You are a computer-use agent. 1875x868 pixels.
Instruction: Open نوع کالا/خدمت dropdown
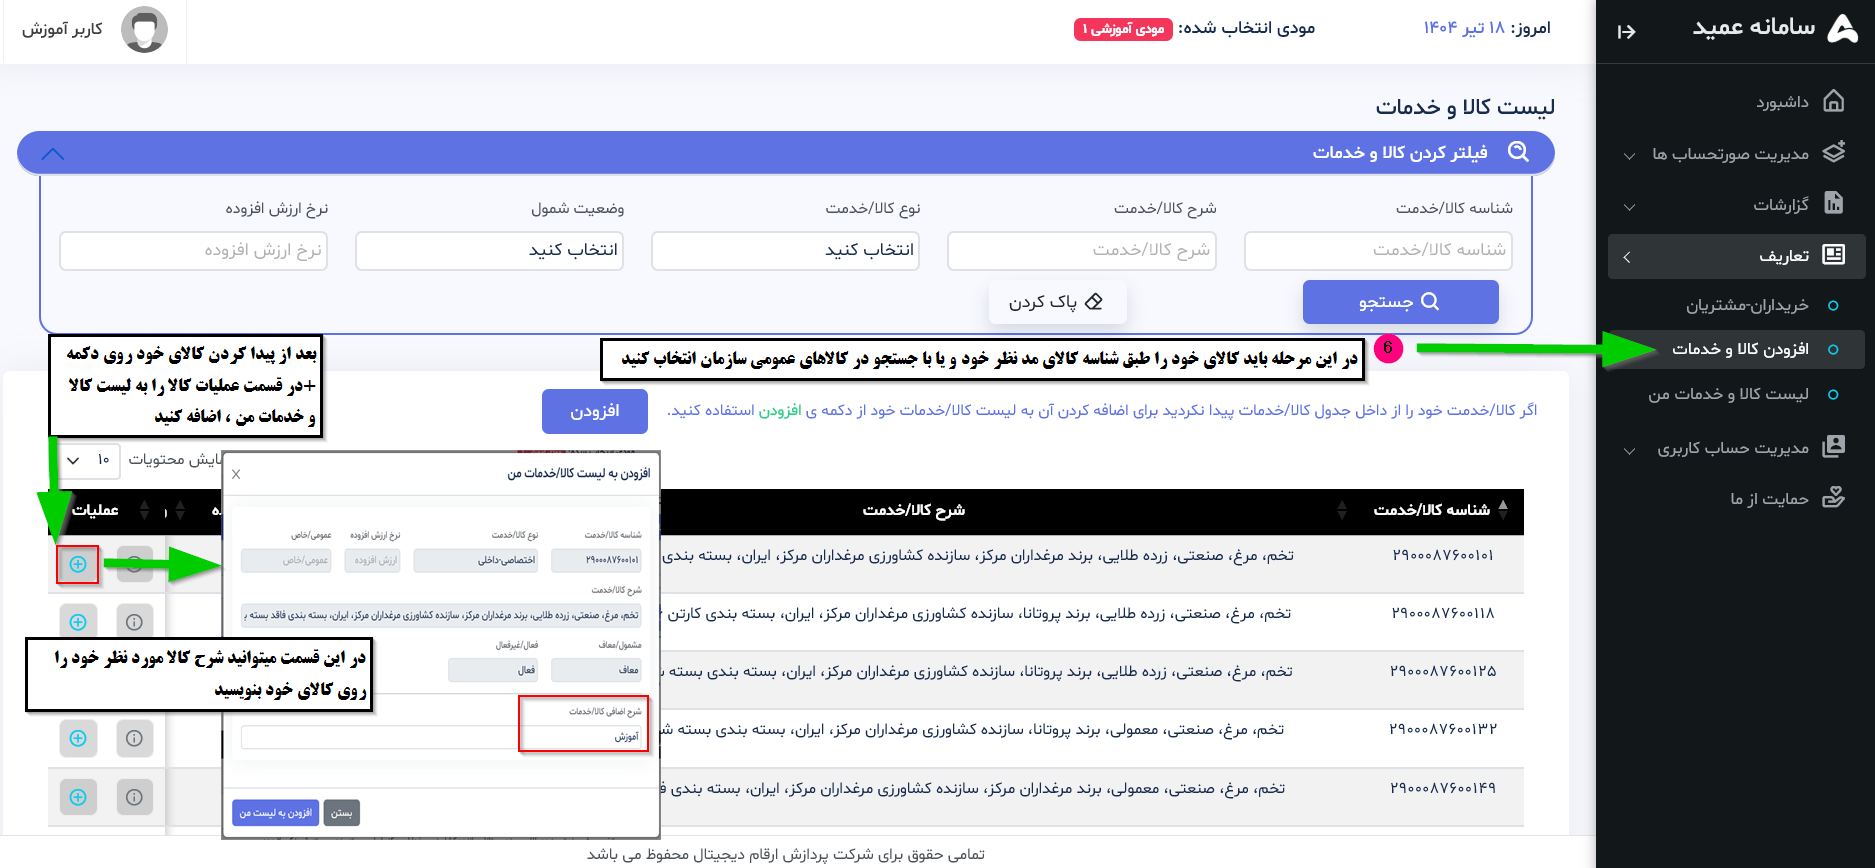[785, 250]
